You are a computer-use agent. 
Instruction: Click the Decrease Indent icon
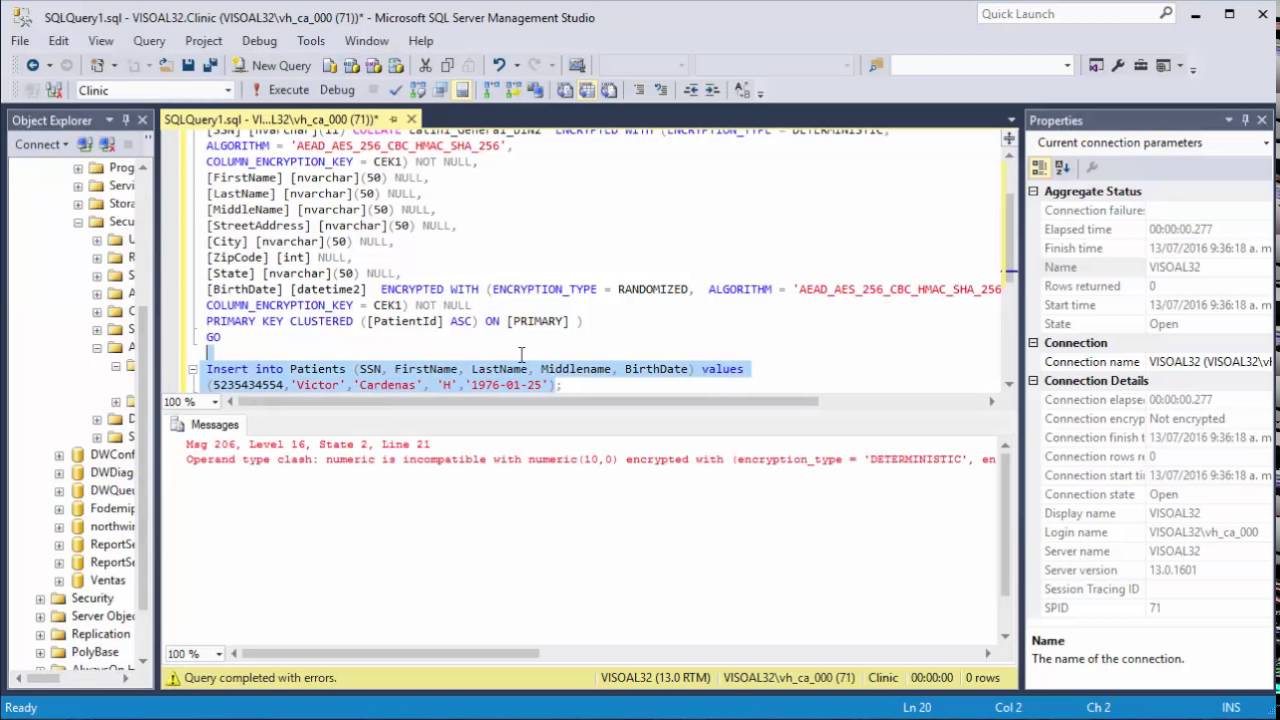(x=691, y=90)
